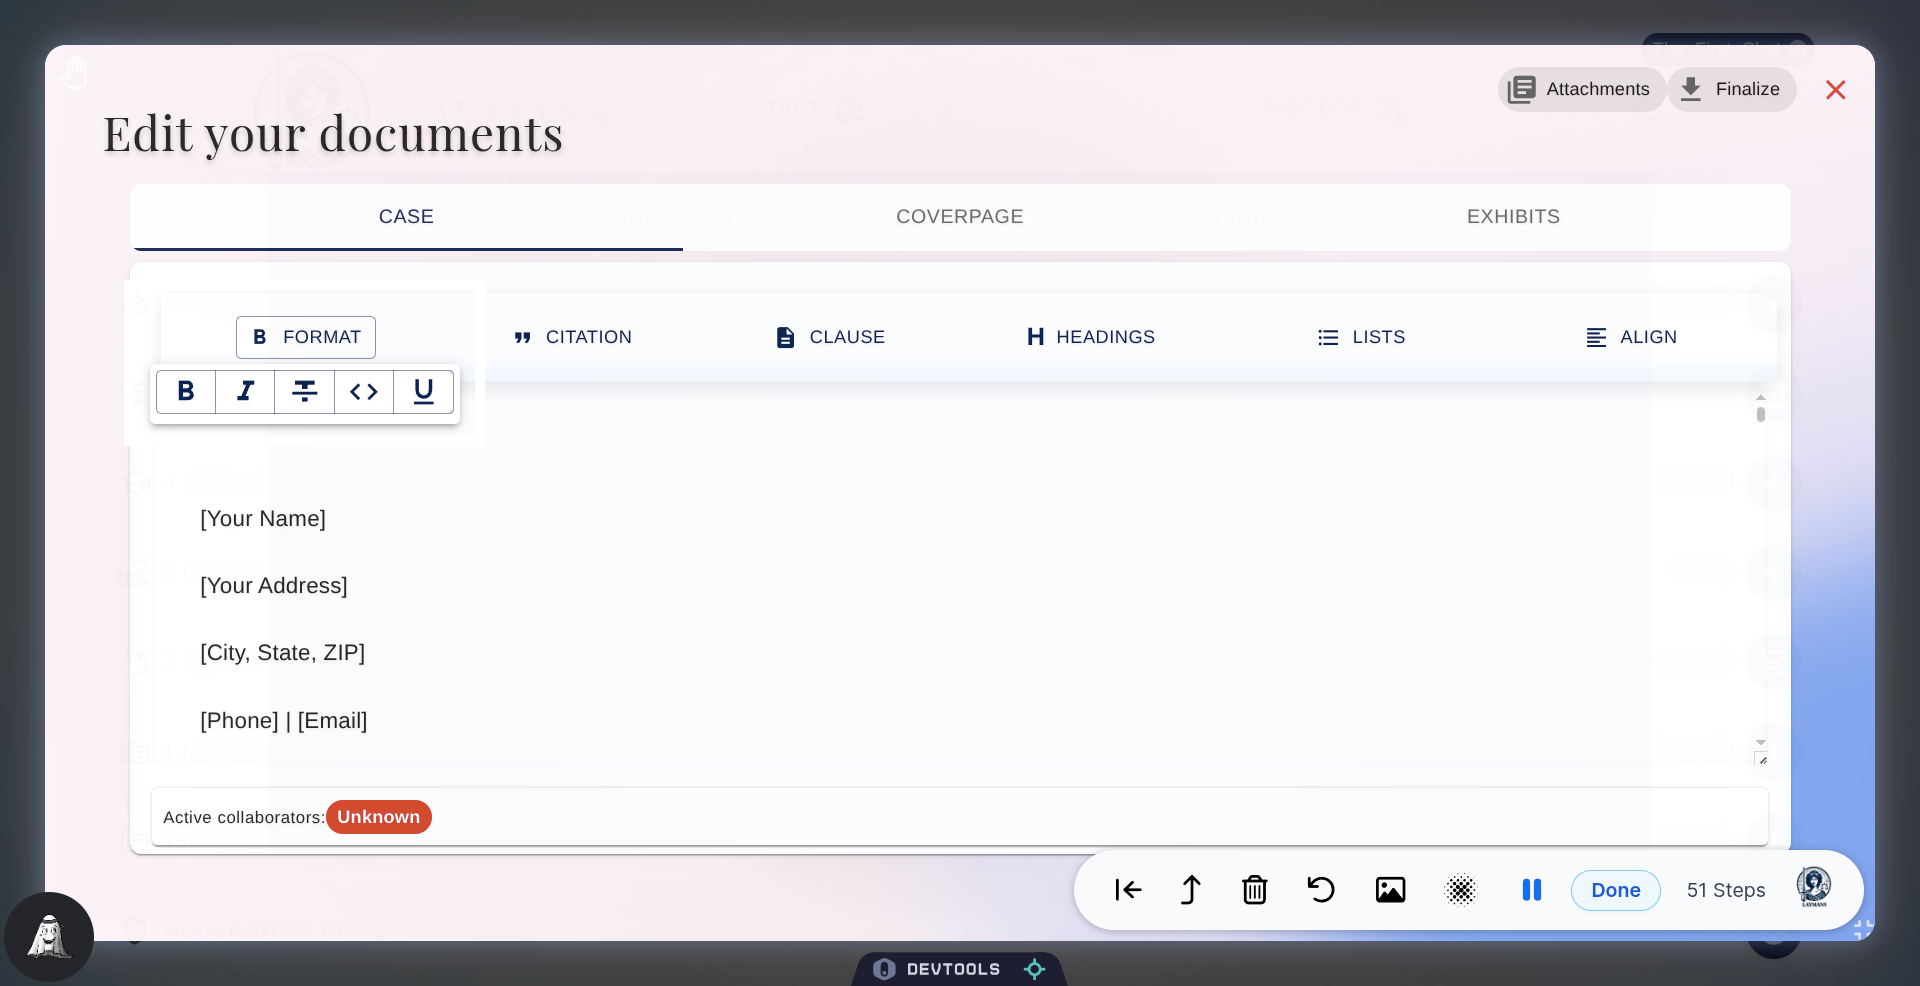
Task: Click the Unknown collaborator badge
Action: [x=378, y=817]
